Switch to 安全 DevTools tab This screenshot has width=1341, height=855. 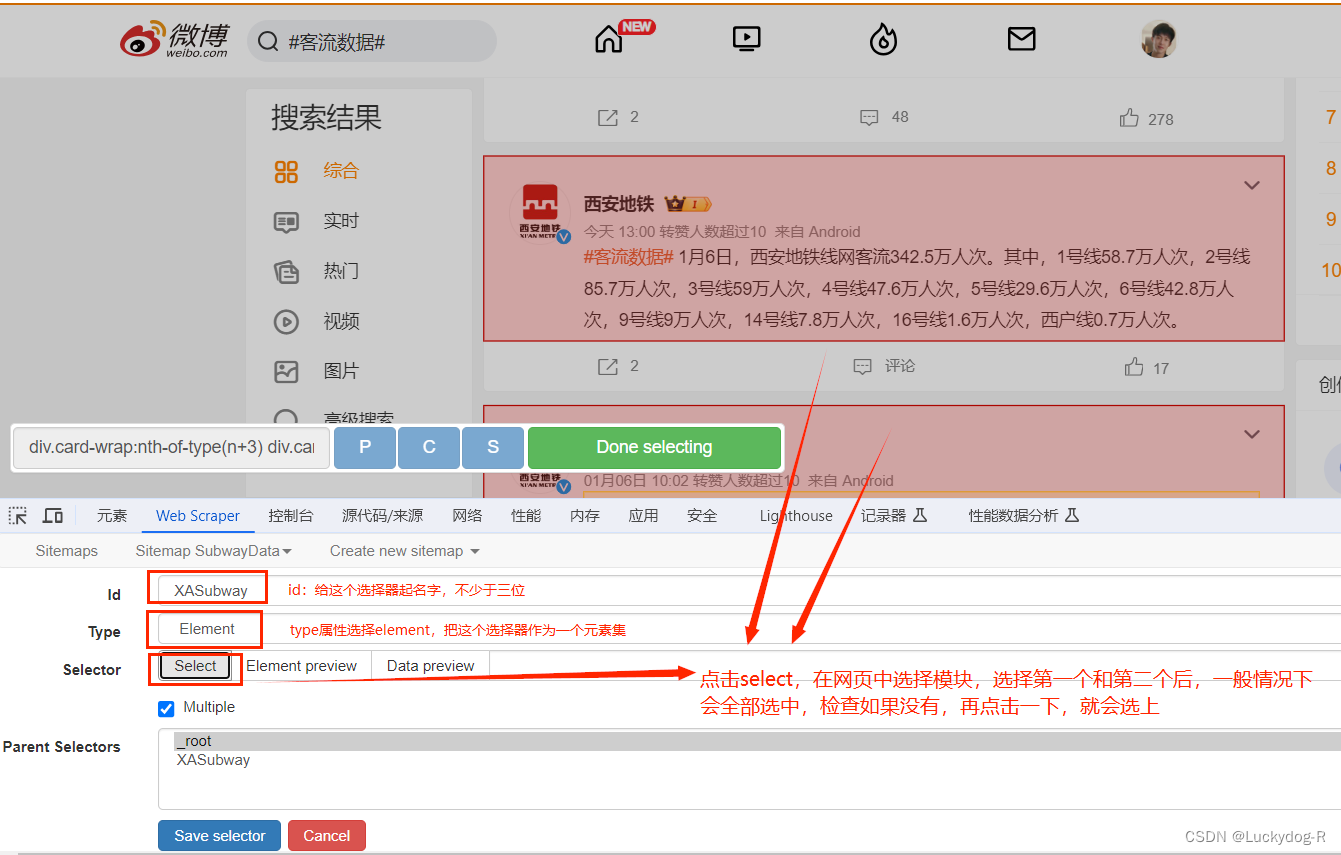702,516
